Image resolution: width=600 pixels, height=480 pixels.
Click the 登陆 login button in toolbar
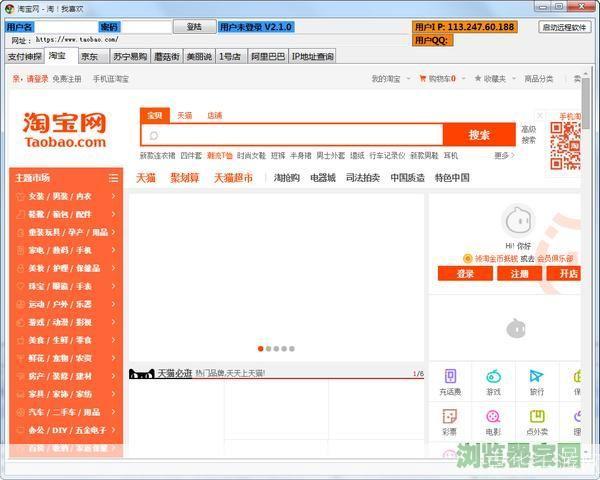pos(194,26)
